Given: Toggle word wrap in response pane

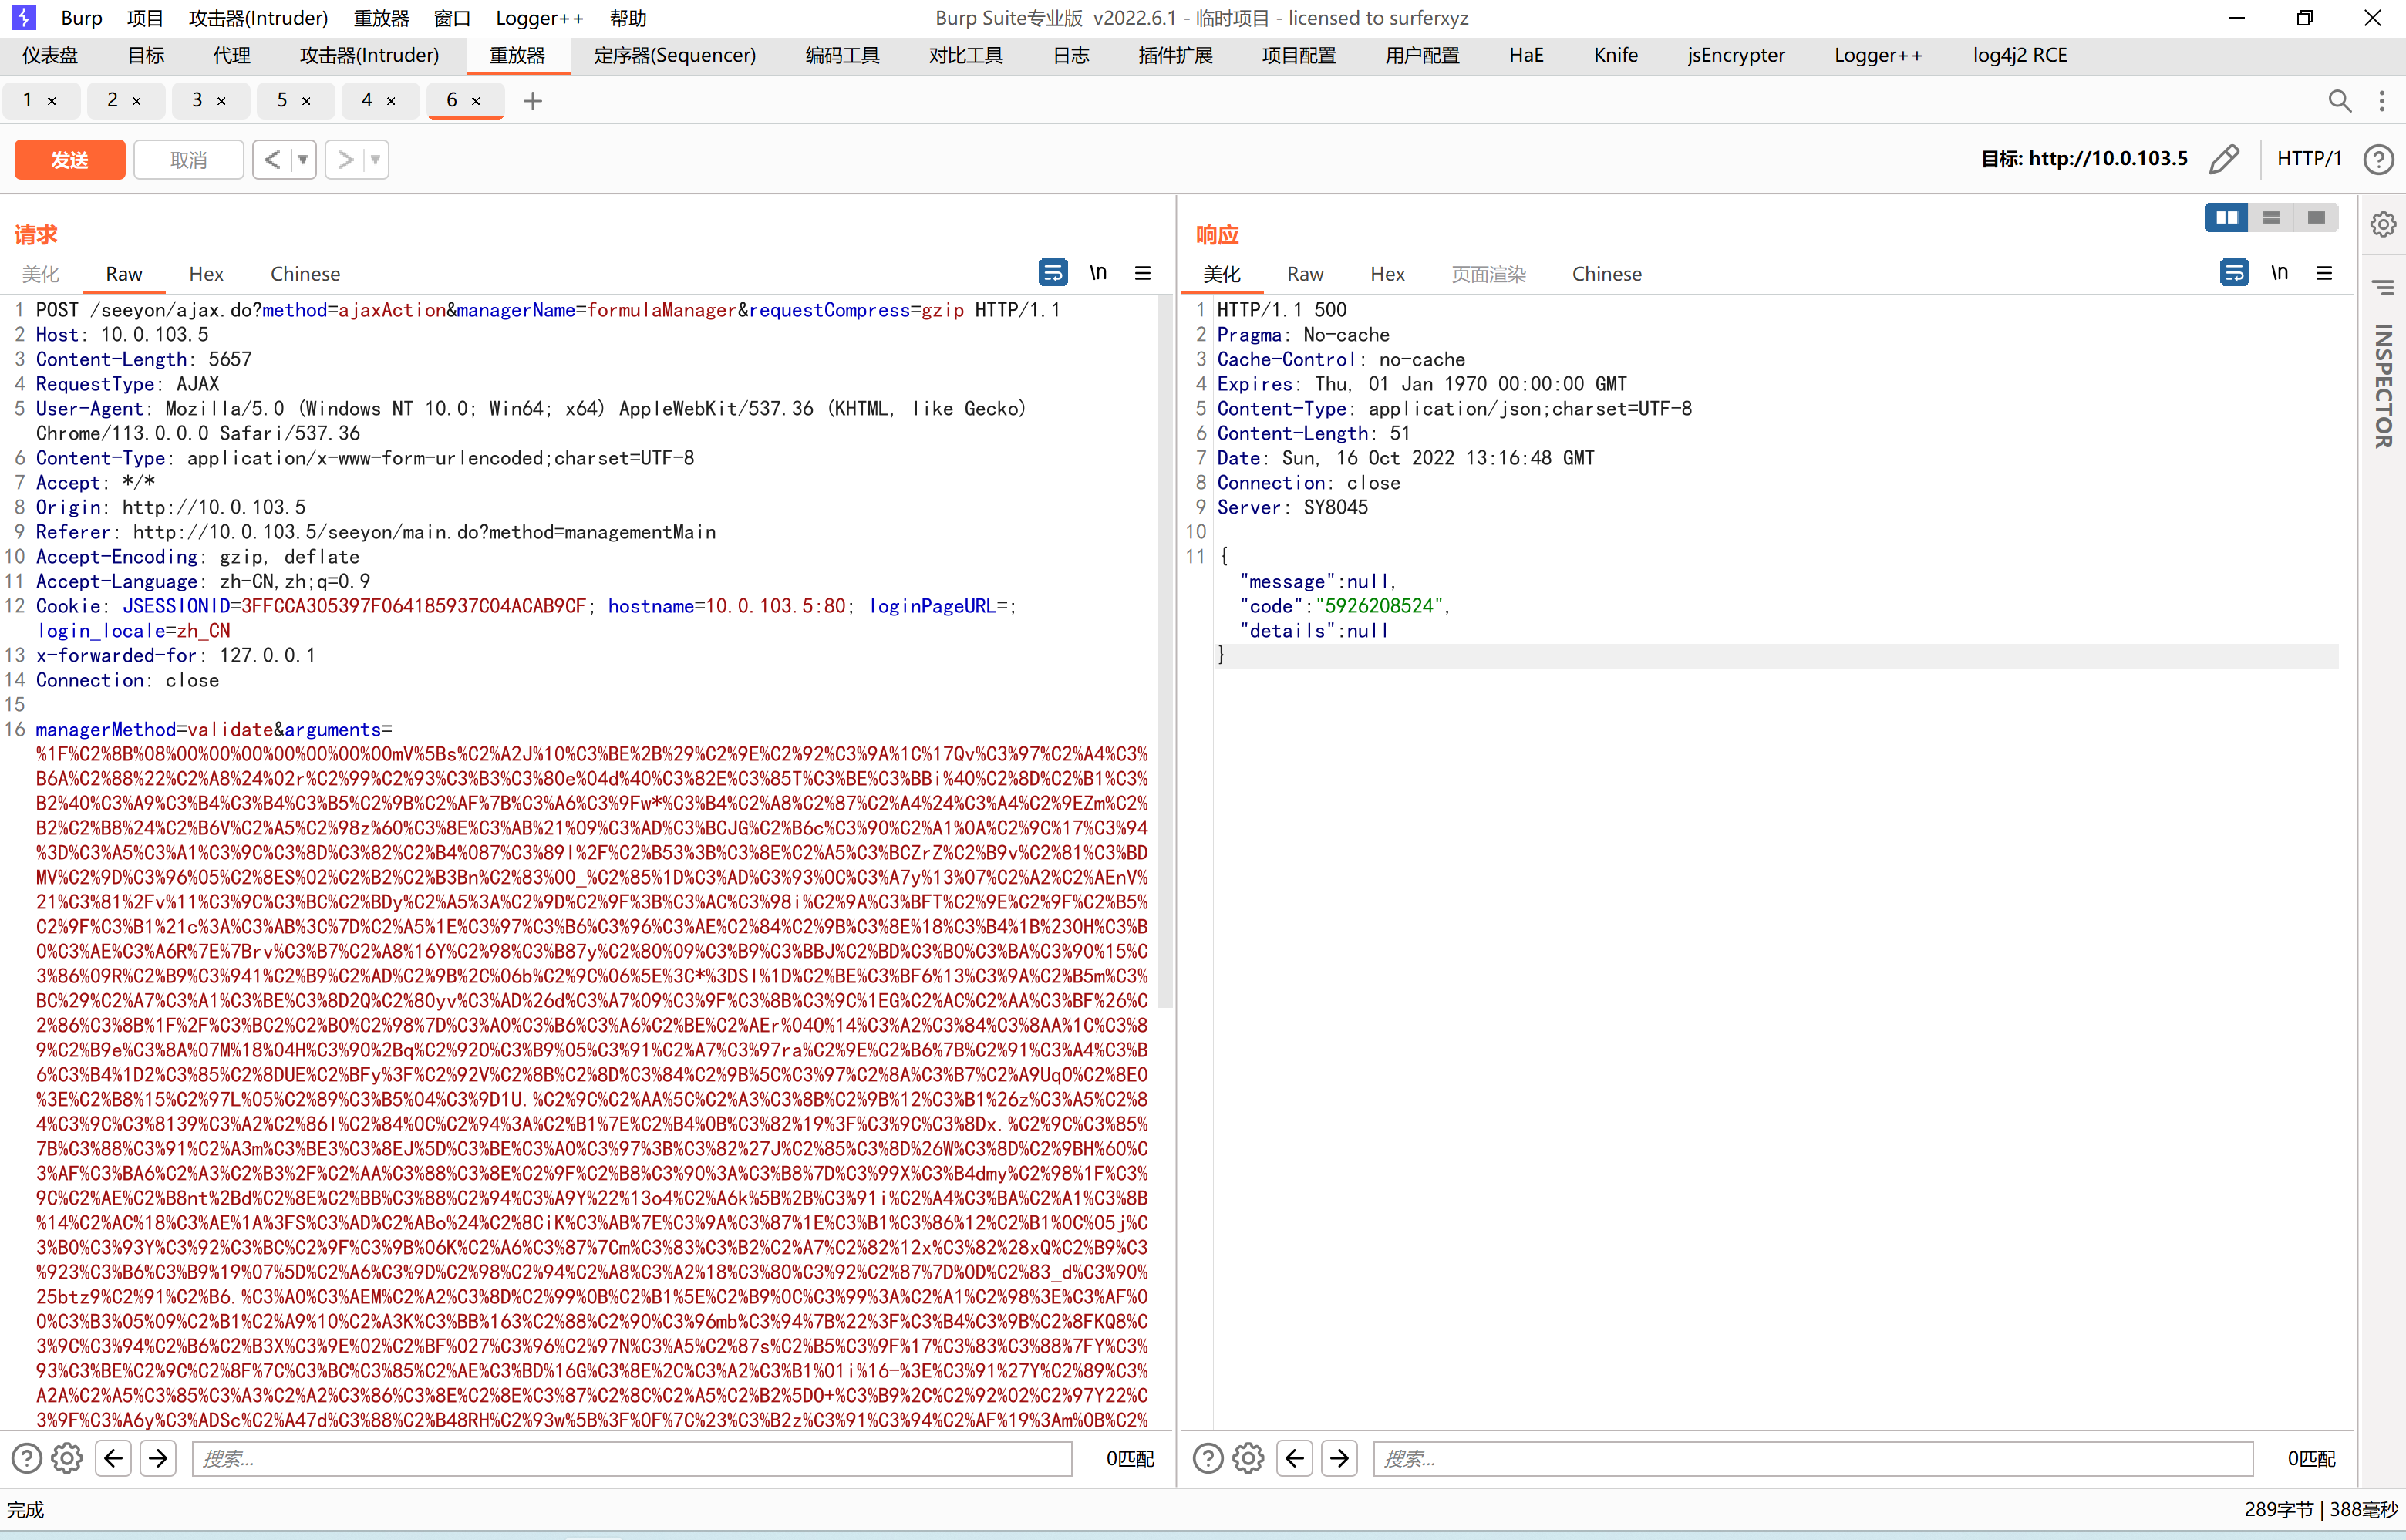Looking at the screenshot, I should tap(2234, 272).
